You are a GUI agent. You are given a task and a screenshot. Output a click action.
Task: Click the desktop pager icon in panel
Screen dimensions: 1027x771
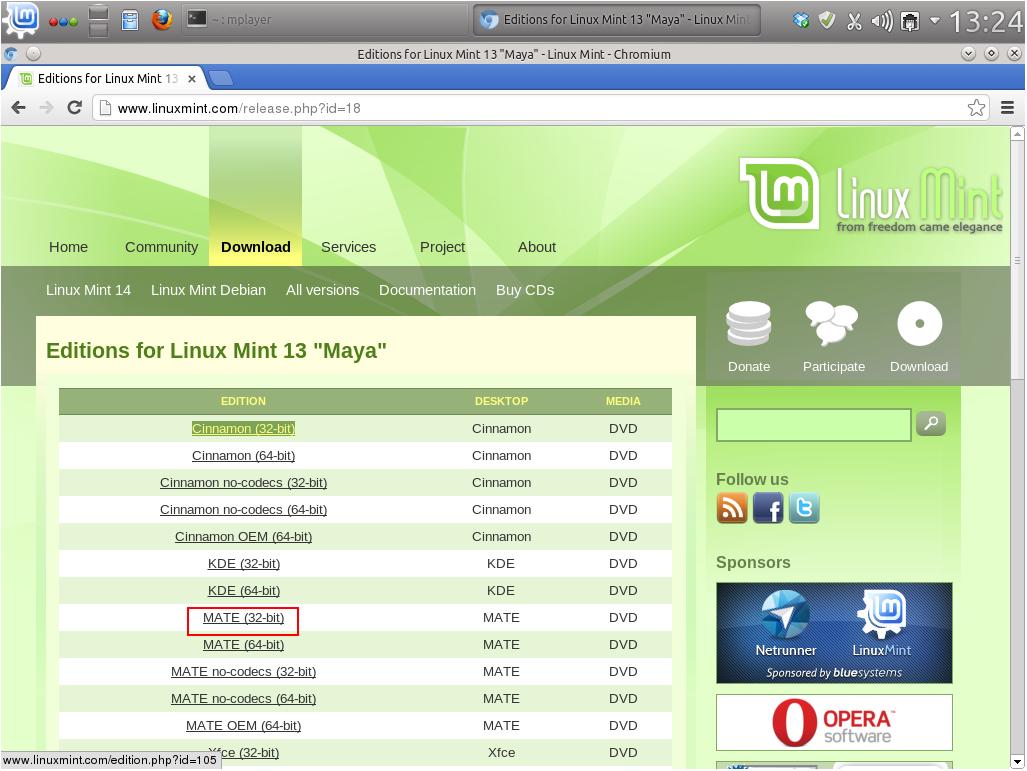pos(98,20)
